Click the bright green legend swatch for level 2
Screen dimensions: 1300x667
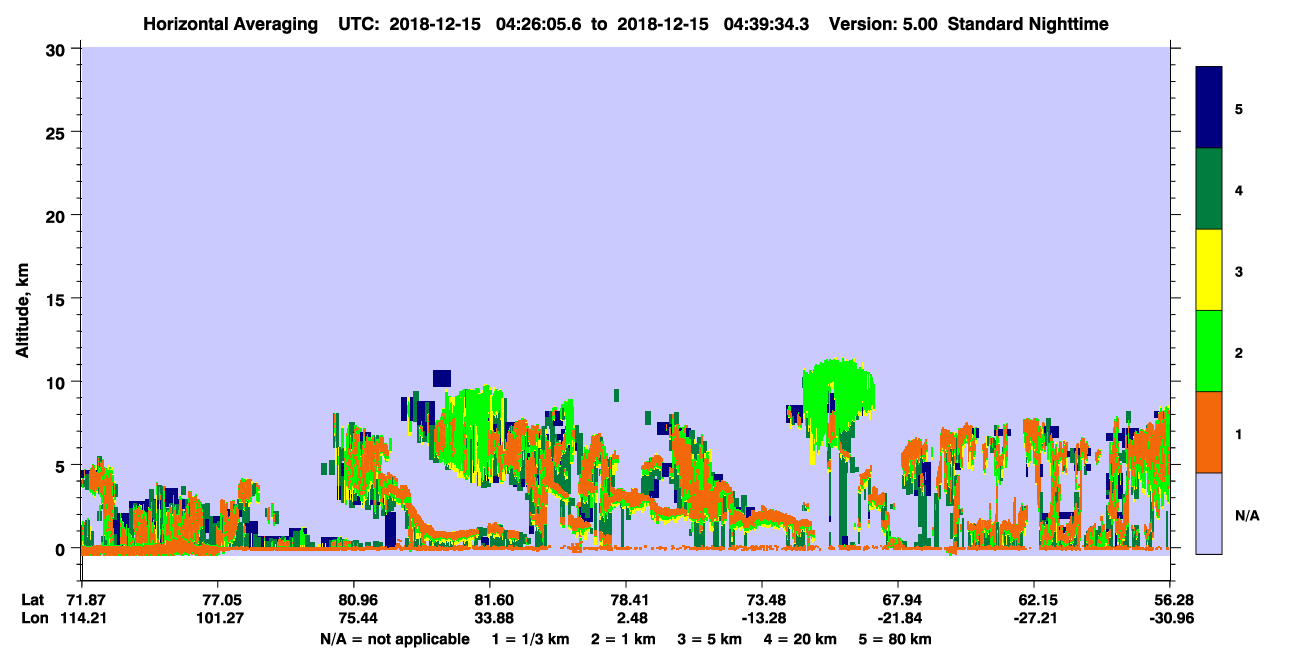[x=1209, y=350]
